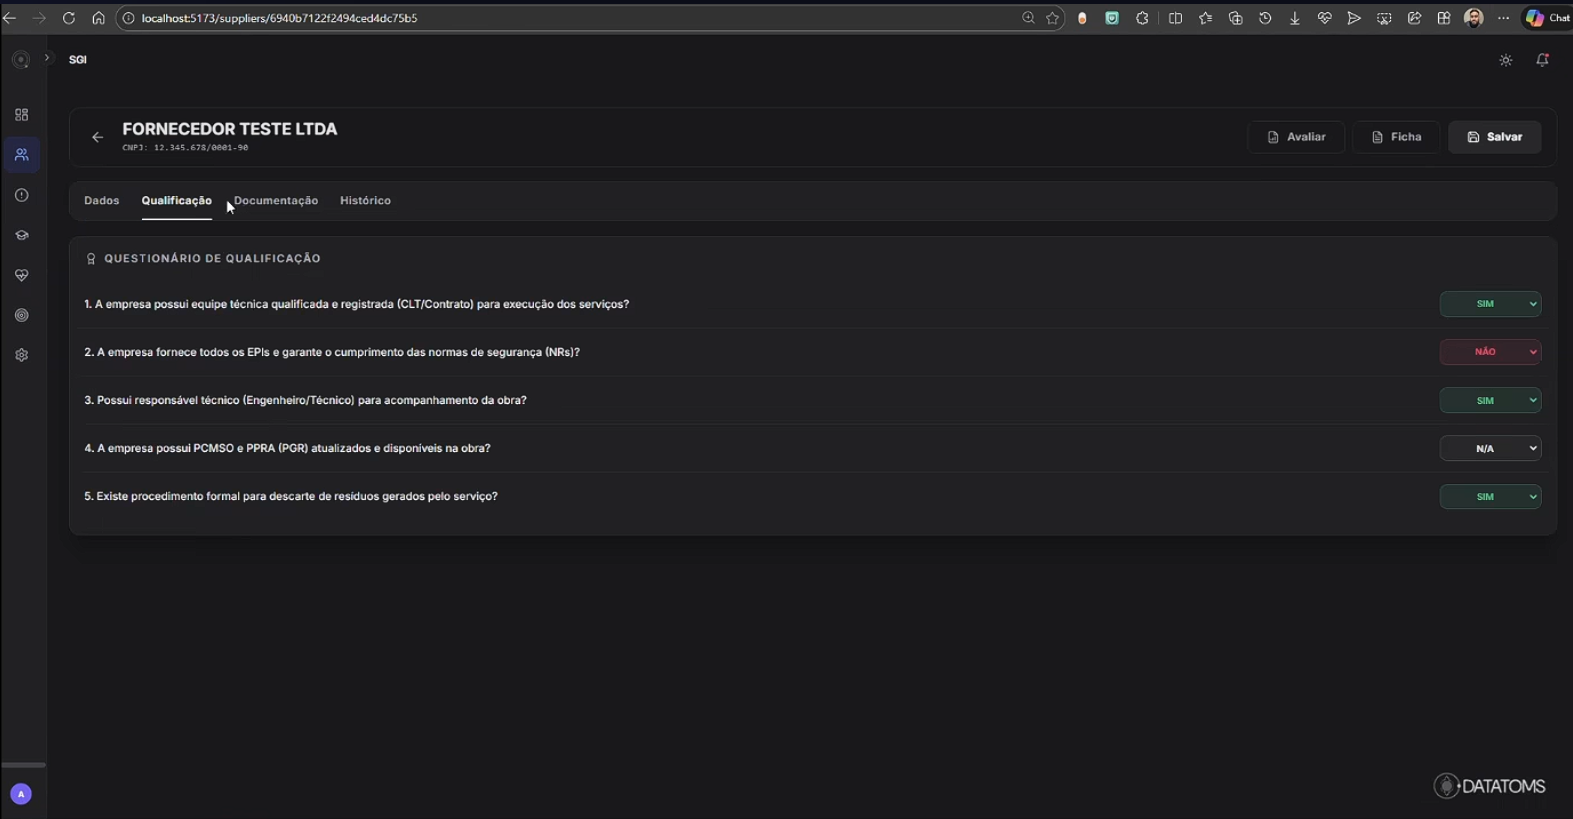This screenshot has height=819, width=1573.
Task: Open Copilot Chat button
Action: tap(1547, 18)
